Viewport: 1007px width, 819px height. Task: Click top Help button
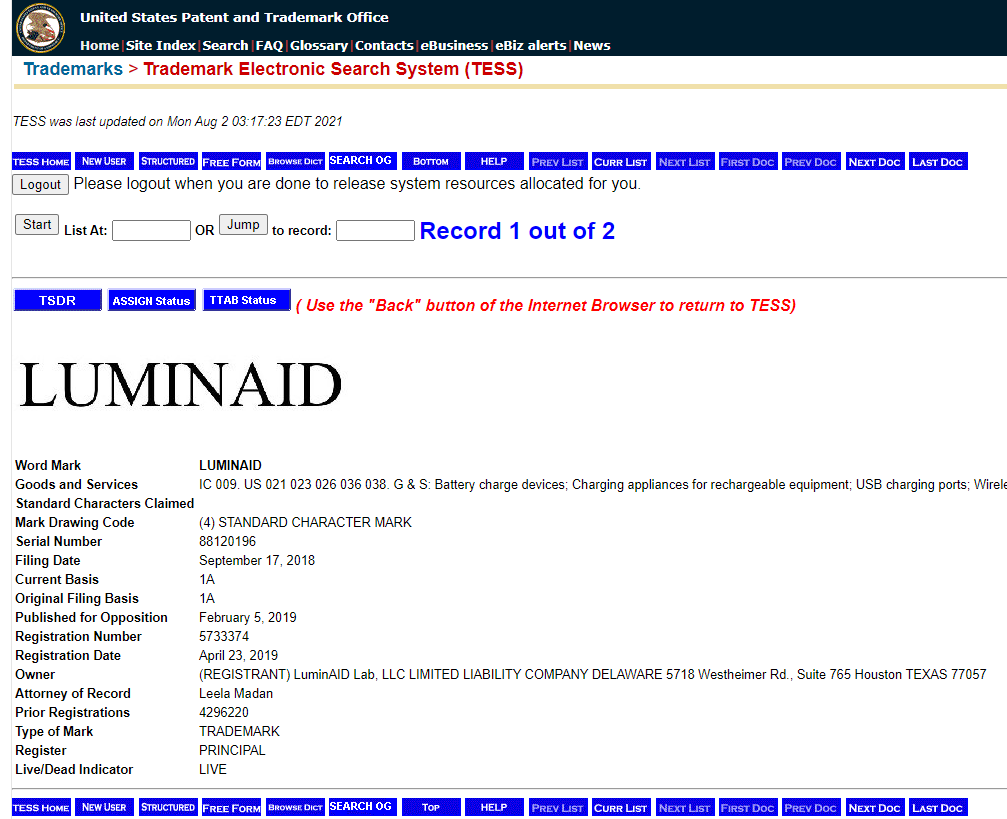[x=494, y=161]
